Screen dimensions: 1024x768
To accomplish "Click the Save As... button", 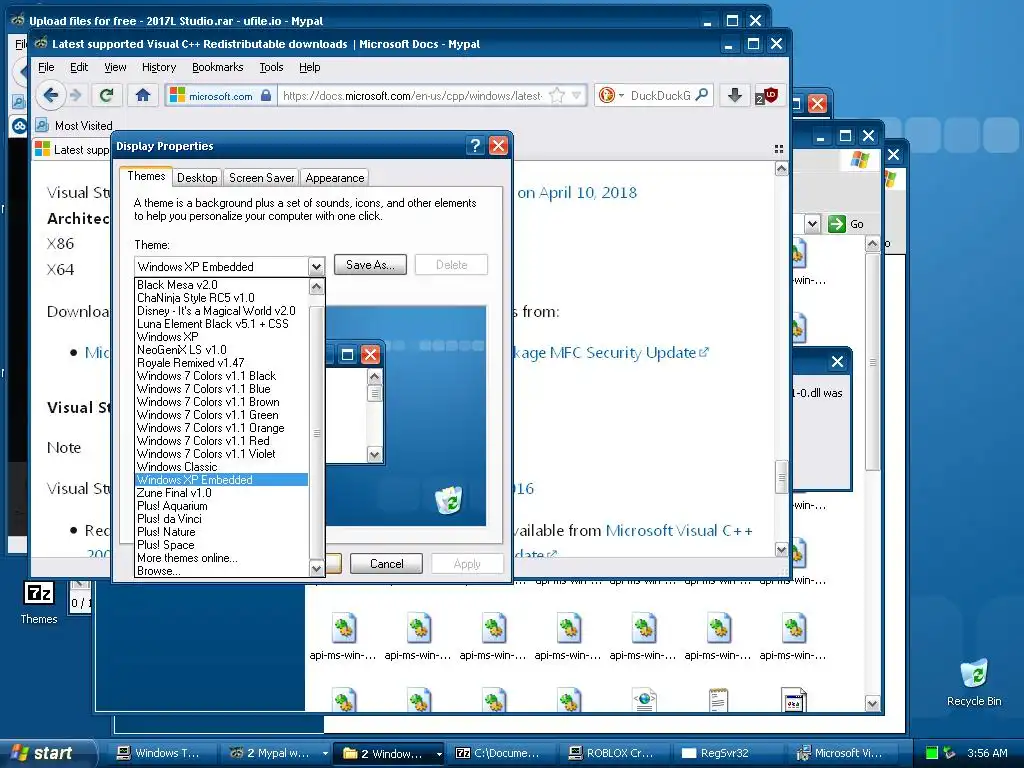I will click(x=370, y=264).
